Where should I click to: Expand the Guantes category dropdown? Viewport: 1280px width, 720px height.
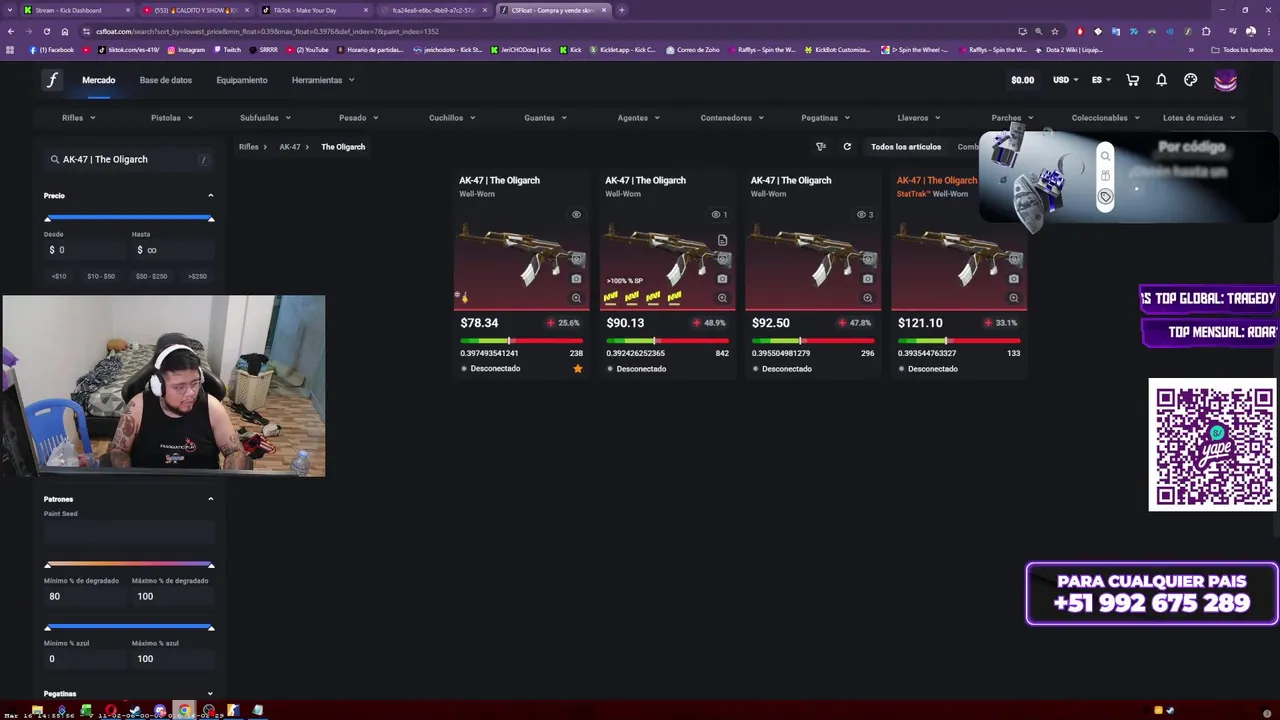tap(546, 118)
